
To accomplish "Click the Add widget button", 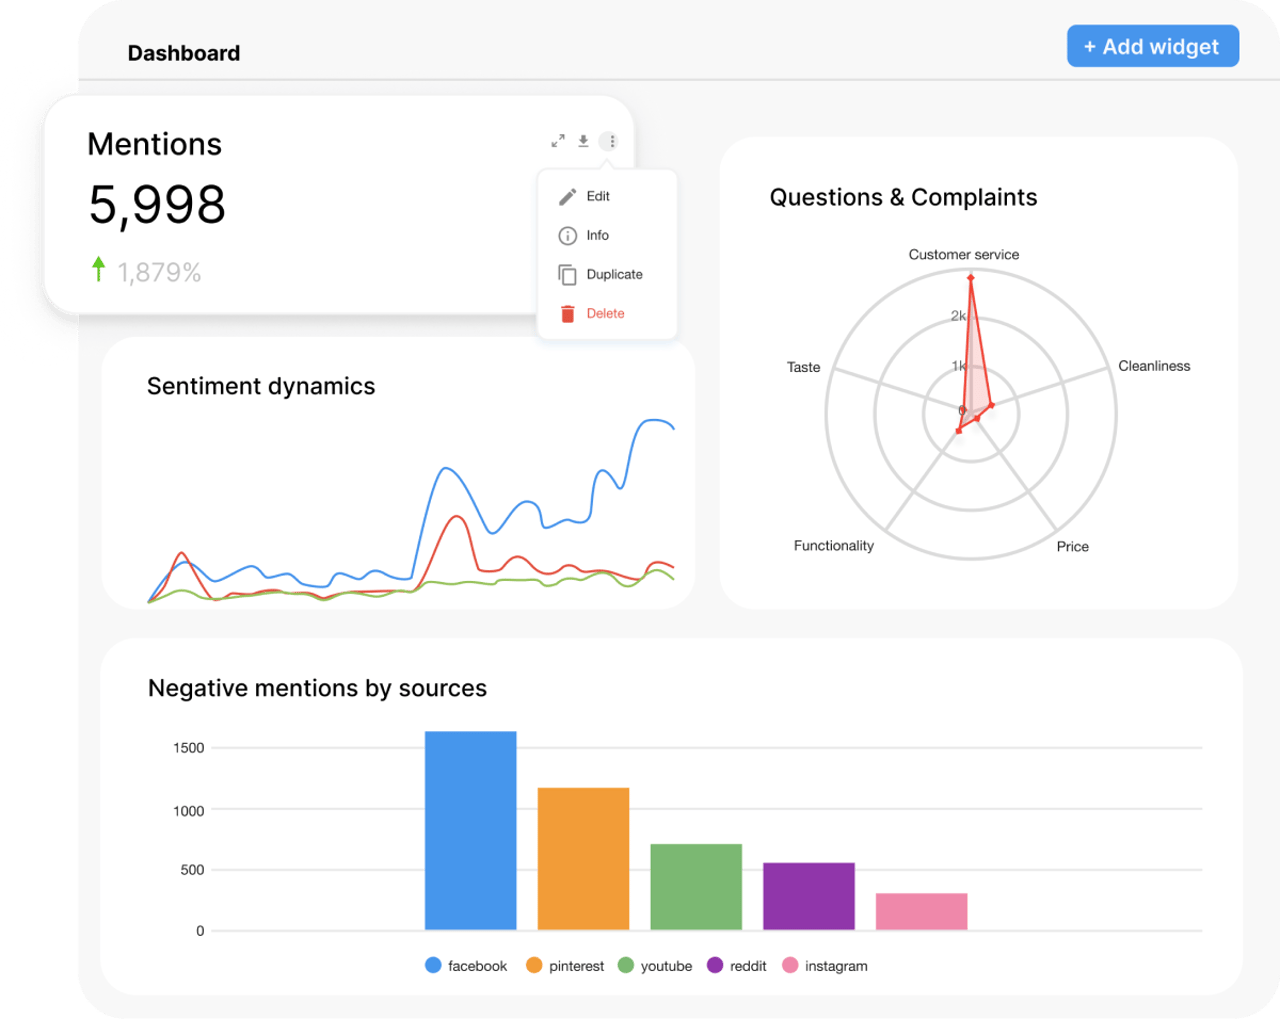I will point(1152,46).
